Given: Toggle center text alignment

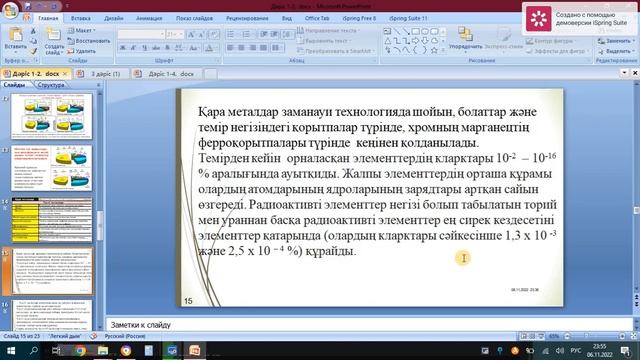Looking at the screenshot, I should [241, 48].
